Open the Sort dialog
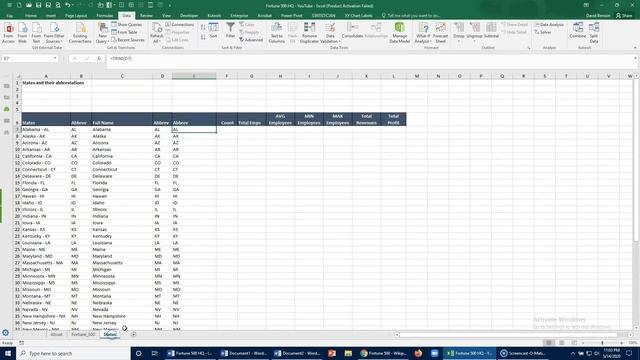This screenshot has width=640, height=360. pyautogui.click(x=213, y=31)
